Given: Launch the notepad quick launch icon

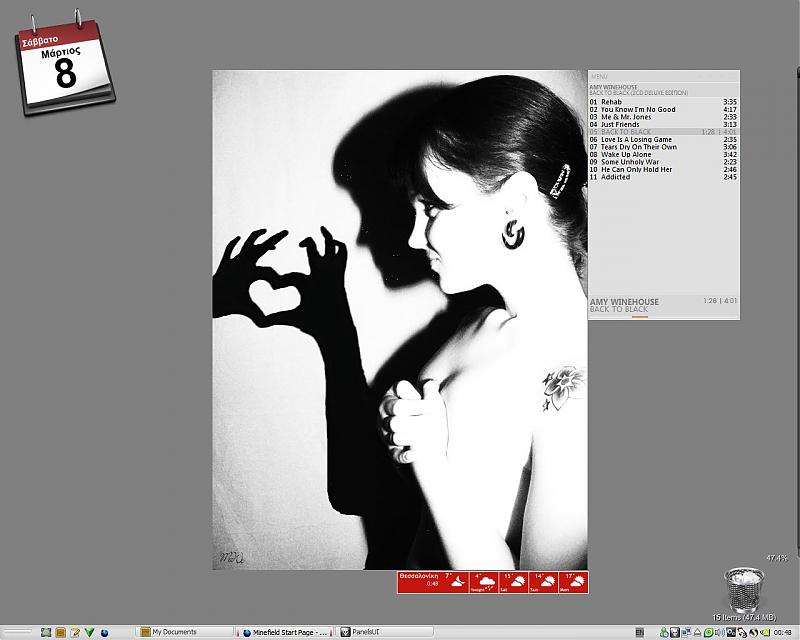Looking at the screenshot, I should pyautogui.click(x=75, y=633).
